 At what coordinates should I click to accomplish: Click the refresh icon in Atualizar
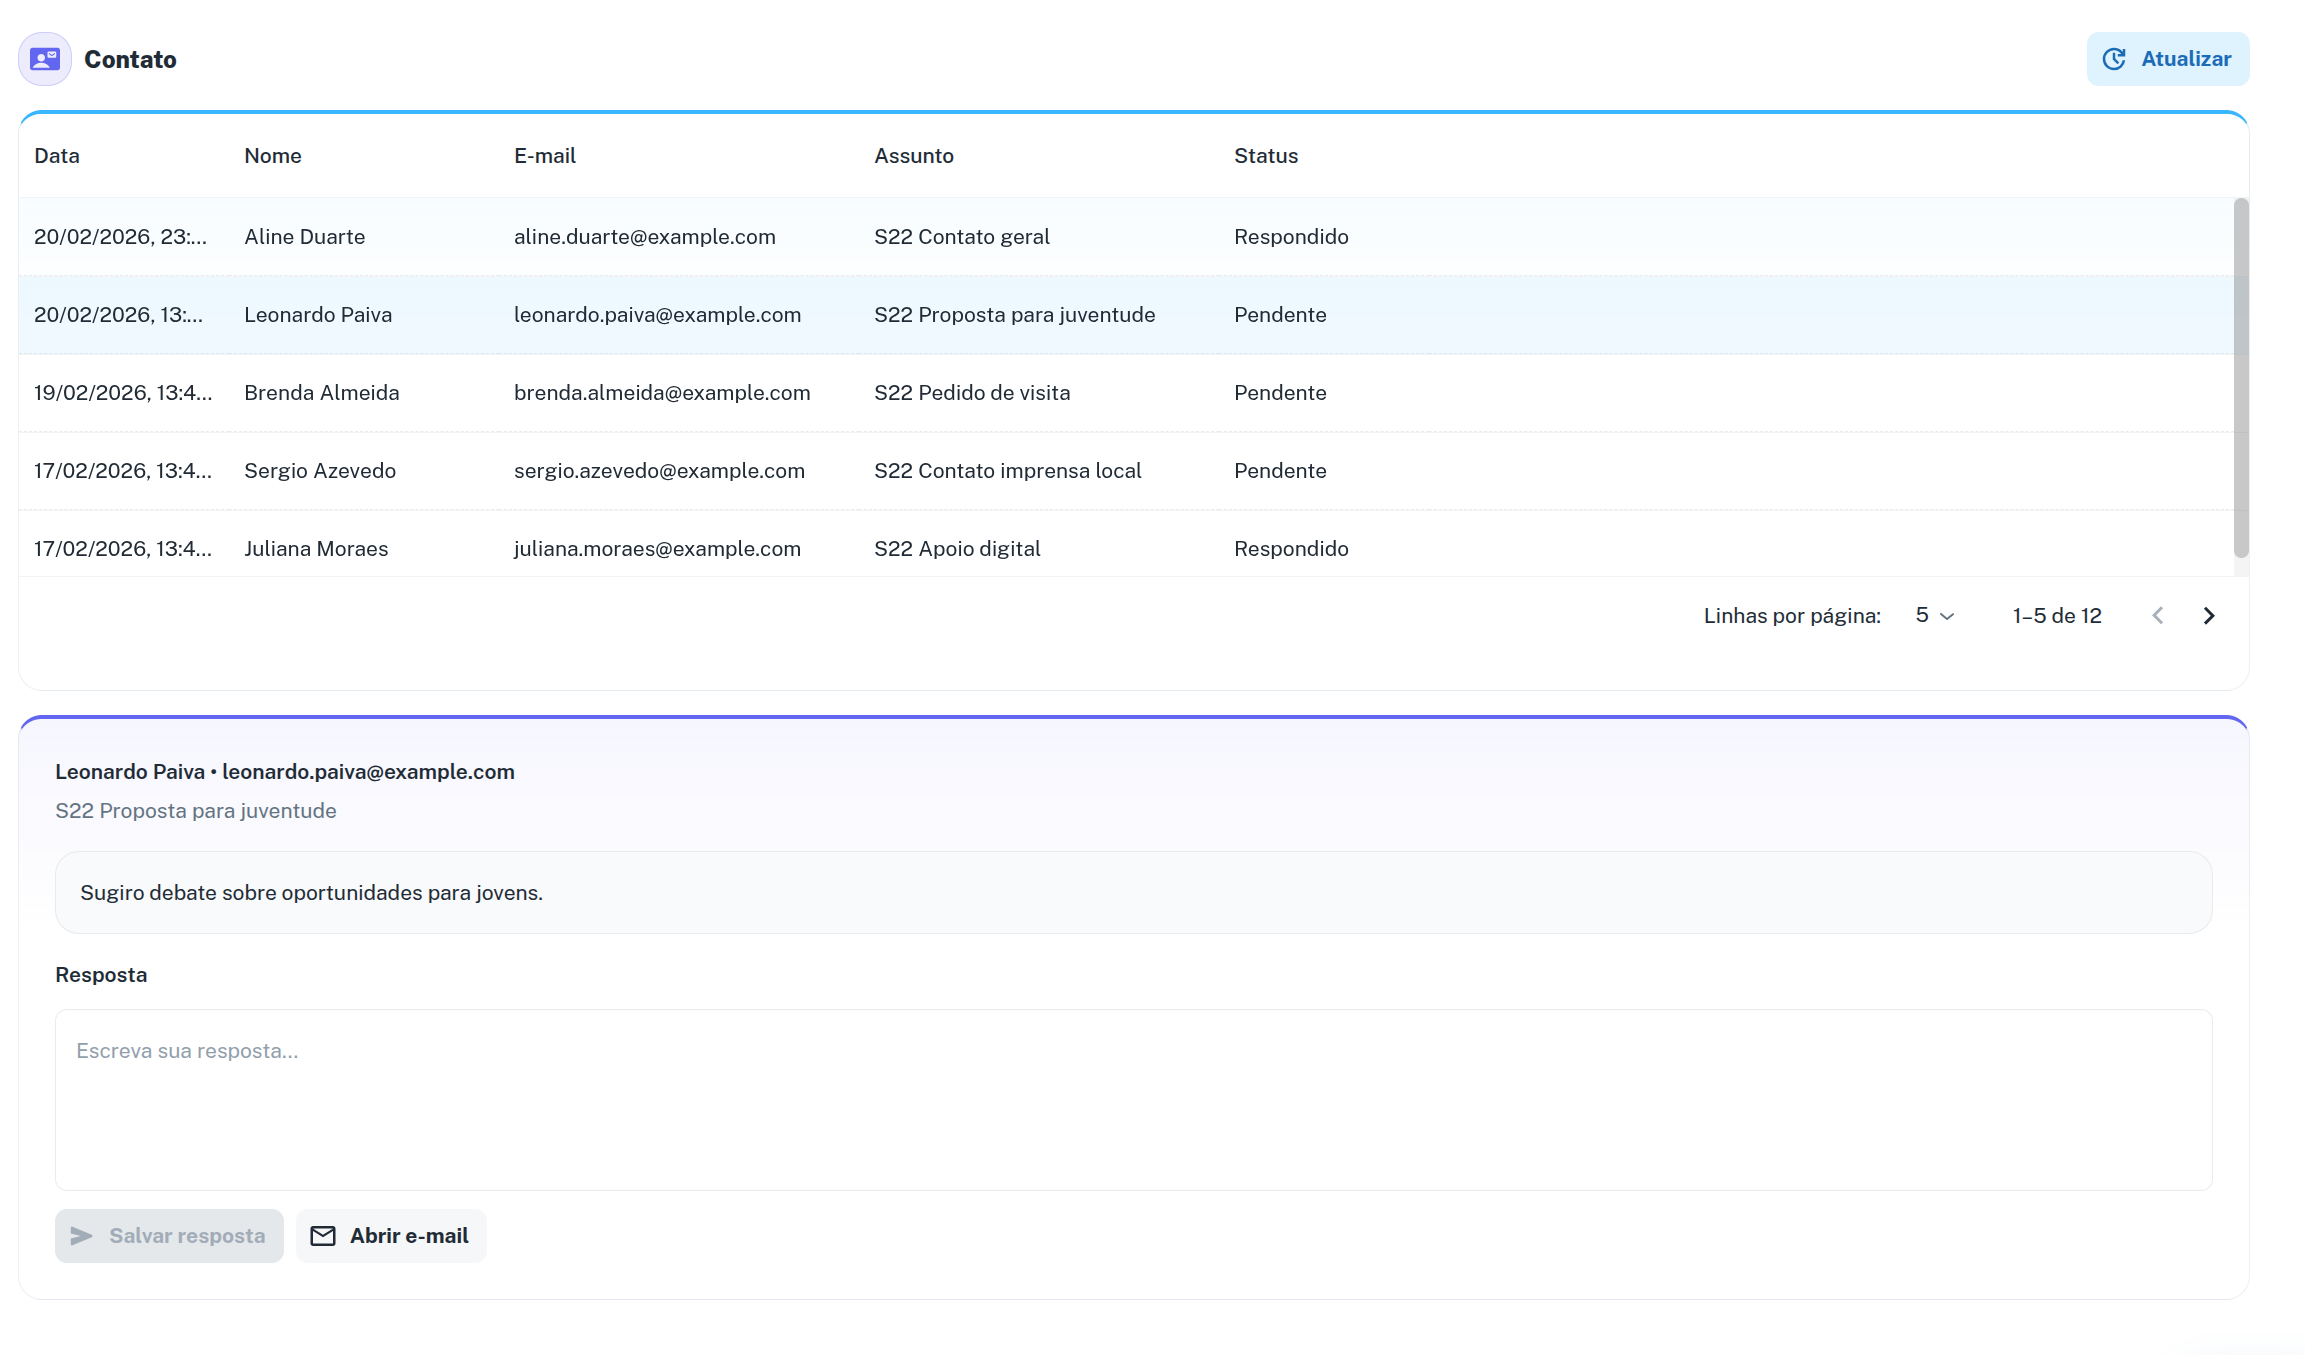[x=2114, y=59]
